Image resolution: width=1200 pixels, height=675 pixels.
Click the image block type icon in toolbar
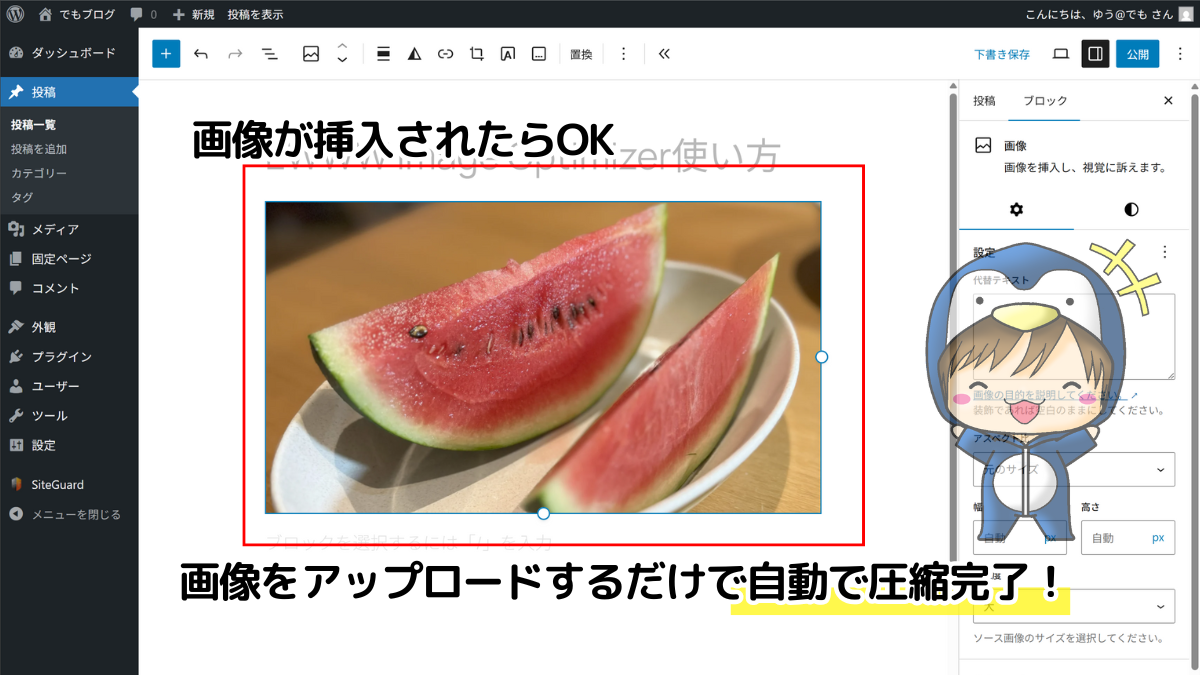click(311, 54)
